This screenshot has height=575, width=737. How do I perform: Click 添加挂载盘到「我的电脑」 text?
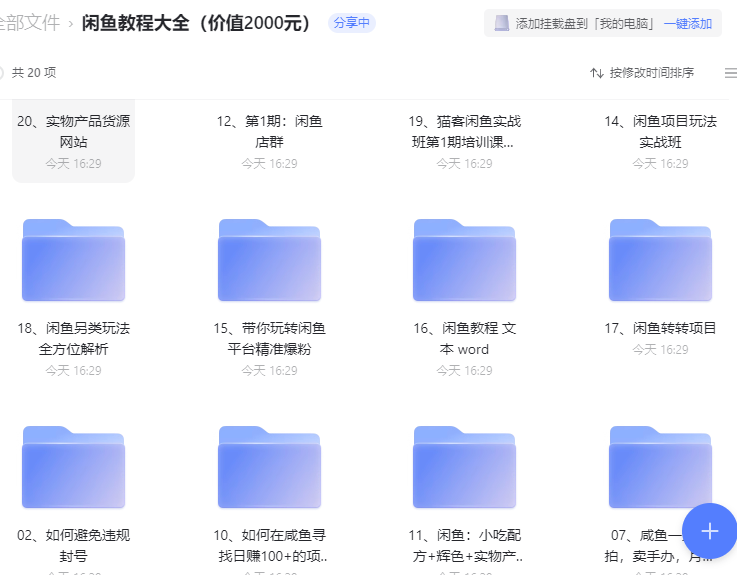585,24
